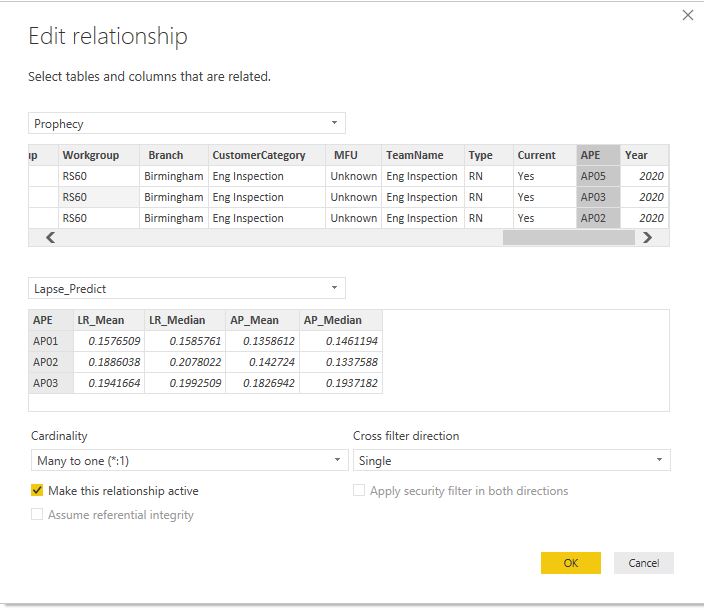Screen dimensions: 704x610
Task: Click the right scroll arrow in Prophecy preview
Action: point(647,237)
